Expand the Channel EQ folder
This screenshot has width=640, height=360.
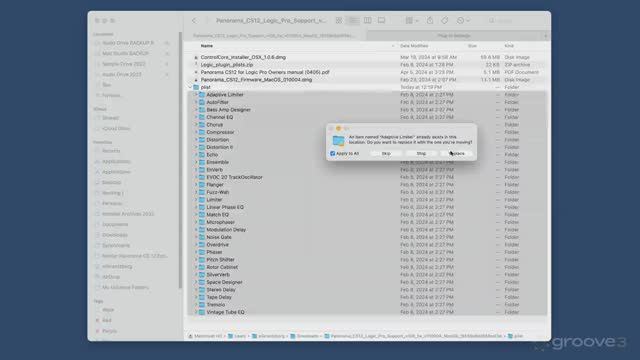(x=196, y=117)
